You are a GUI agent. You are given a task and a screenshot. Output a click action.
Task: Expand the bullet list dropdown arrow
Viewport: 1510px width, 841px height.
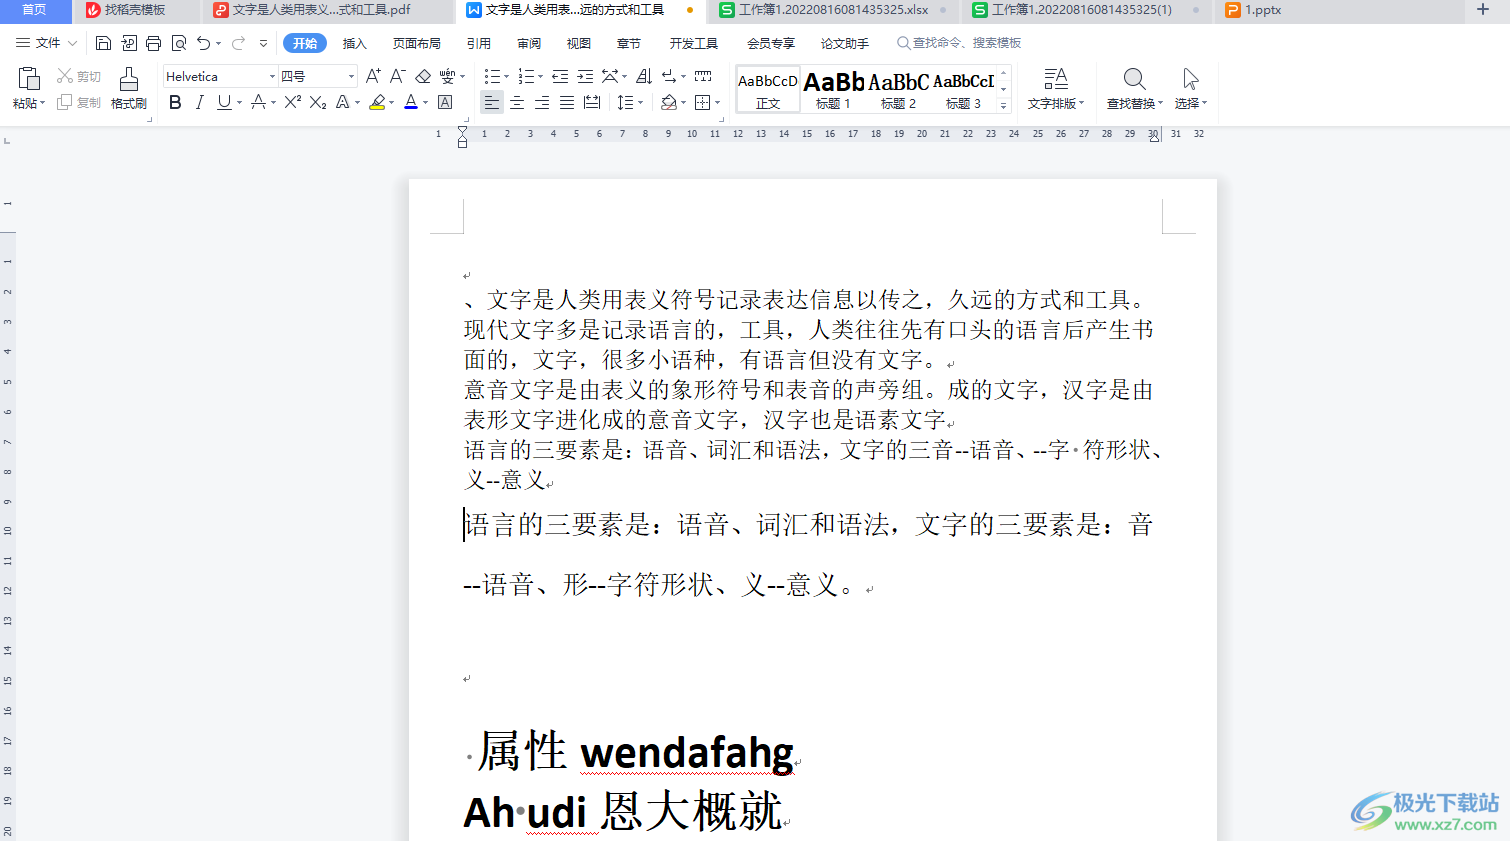coord(506,77)
